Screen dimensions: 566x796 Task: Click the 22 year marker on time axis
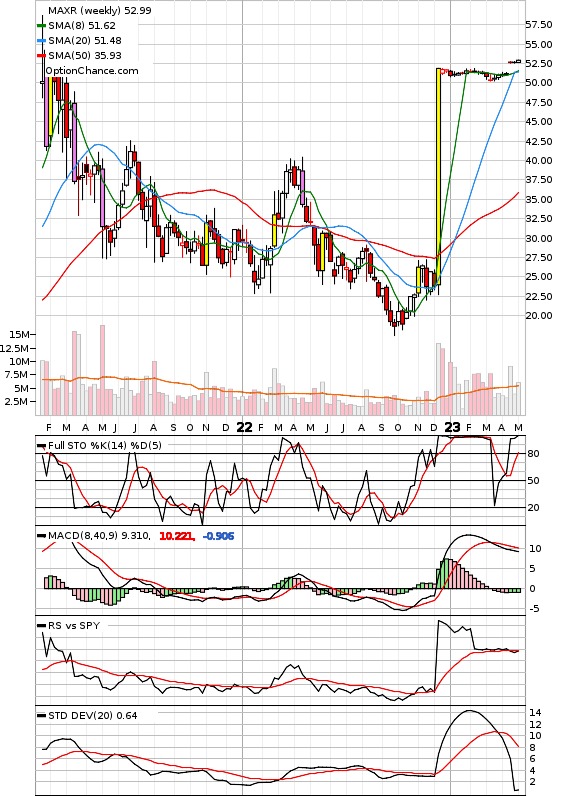click(x=244, y=427)
